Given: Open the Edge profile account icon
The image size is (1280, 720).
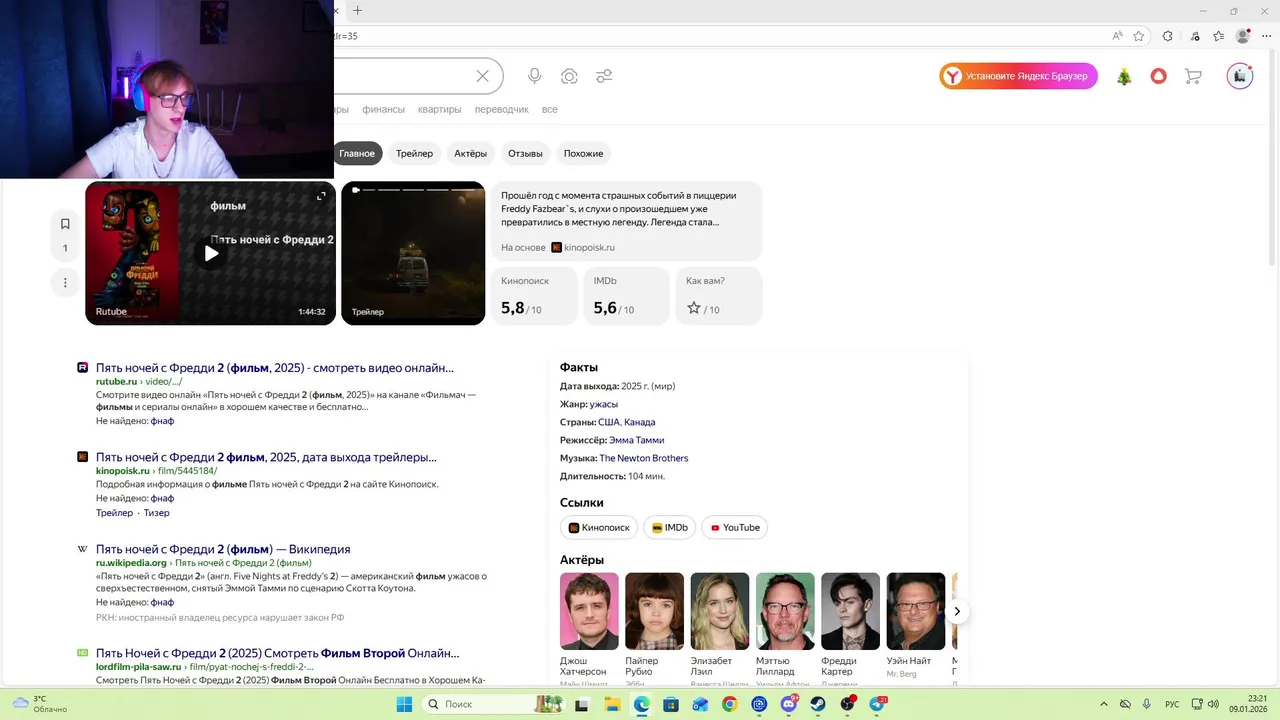Looking at the screenshot, I should pos(1243,36).
